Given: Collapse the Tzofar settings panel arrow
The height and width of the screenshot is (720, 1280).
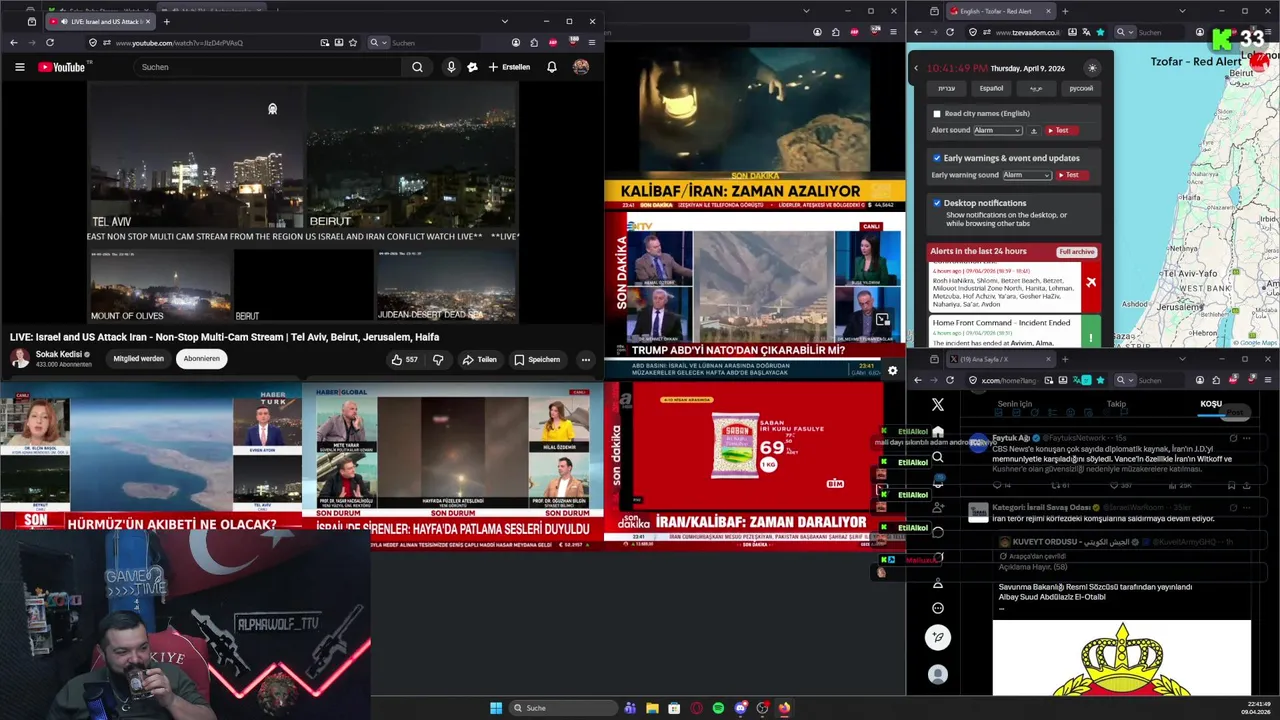Looking at the screenshot, I should click(916, 68).
